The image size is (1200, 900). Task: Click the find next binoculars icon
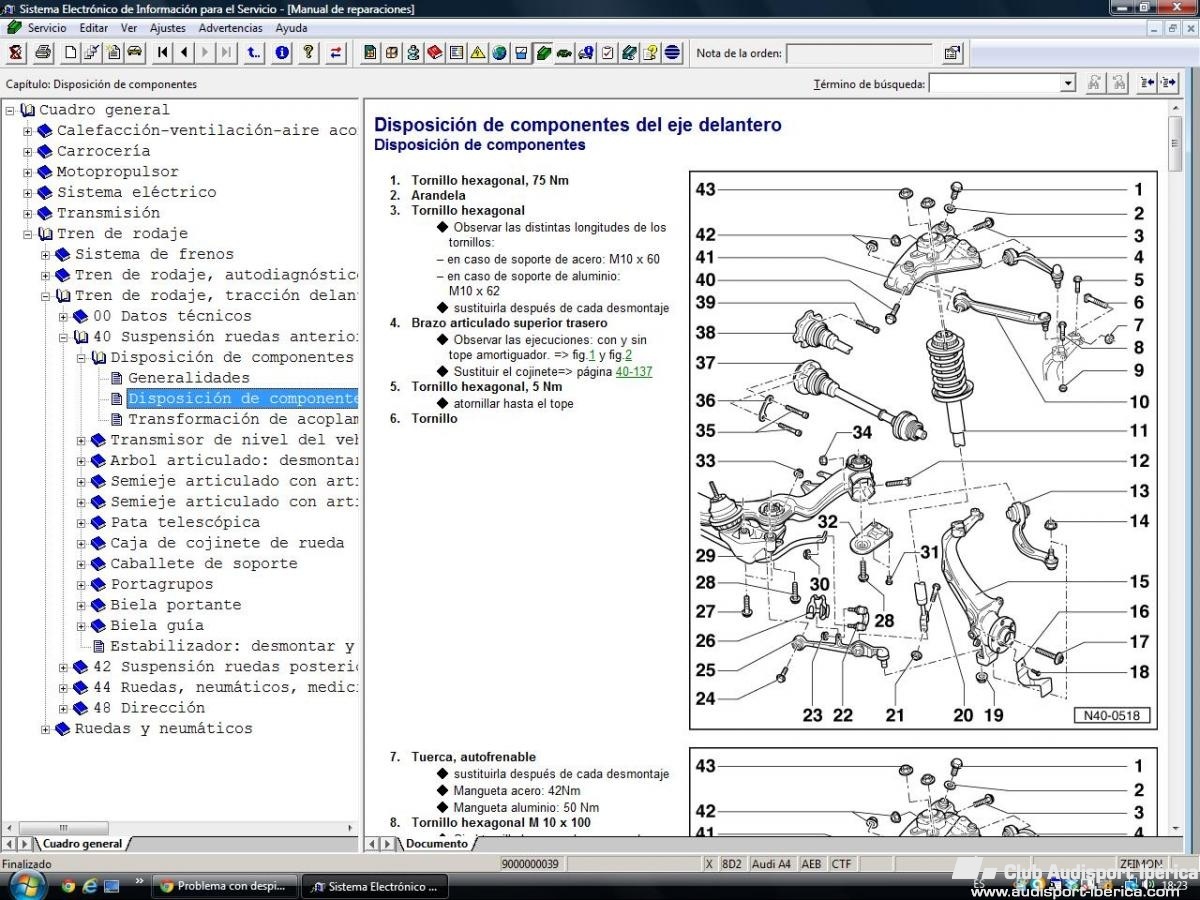point(1095,83)
